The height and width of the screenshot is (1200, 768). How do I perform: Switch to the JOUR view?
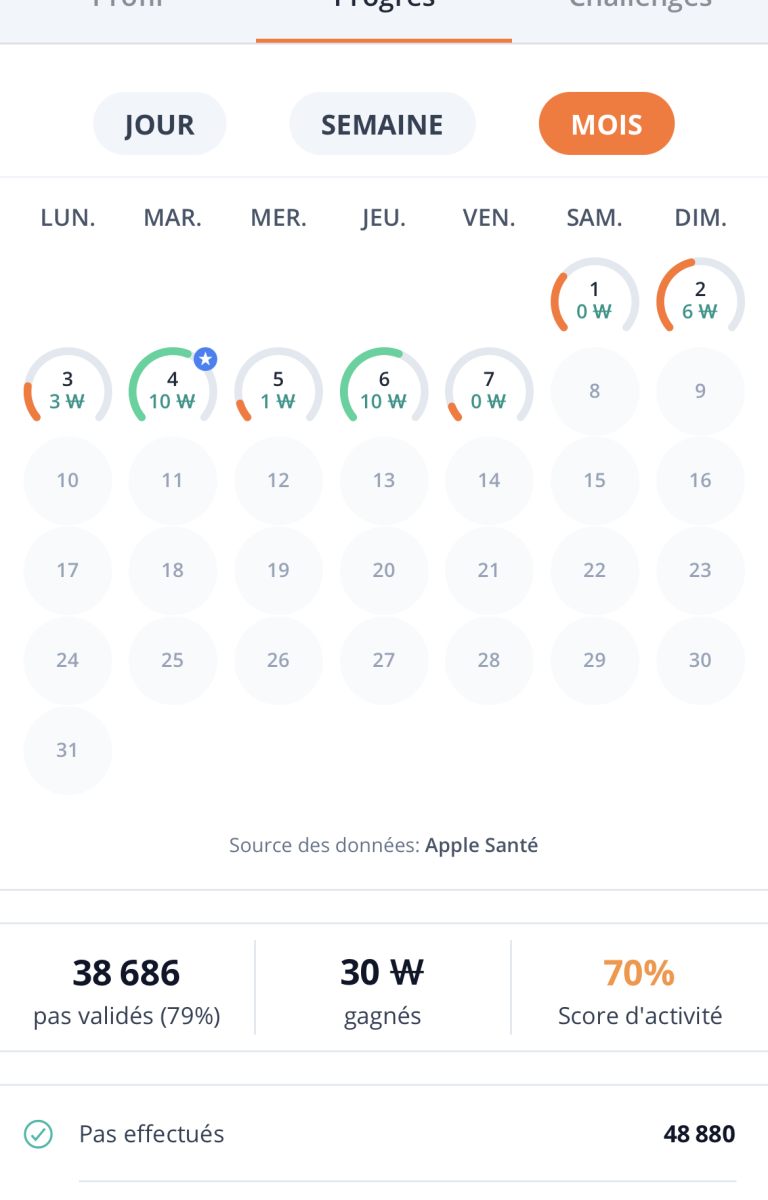[160, 125]
